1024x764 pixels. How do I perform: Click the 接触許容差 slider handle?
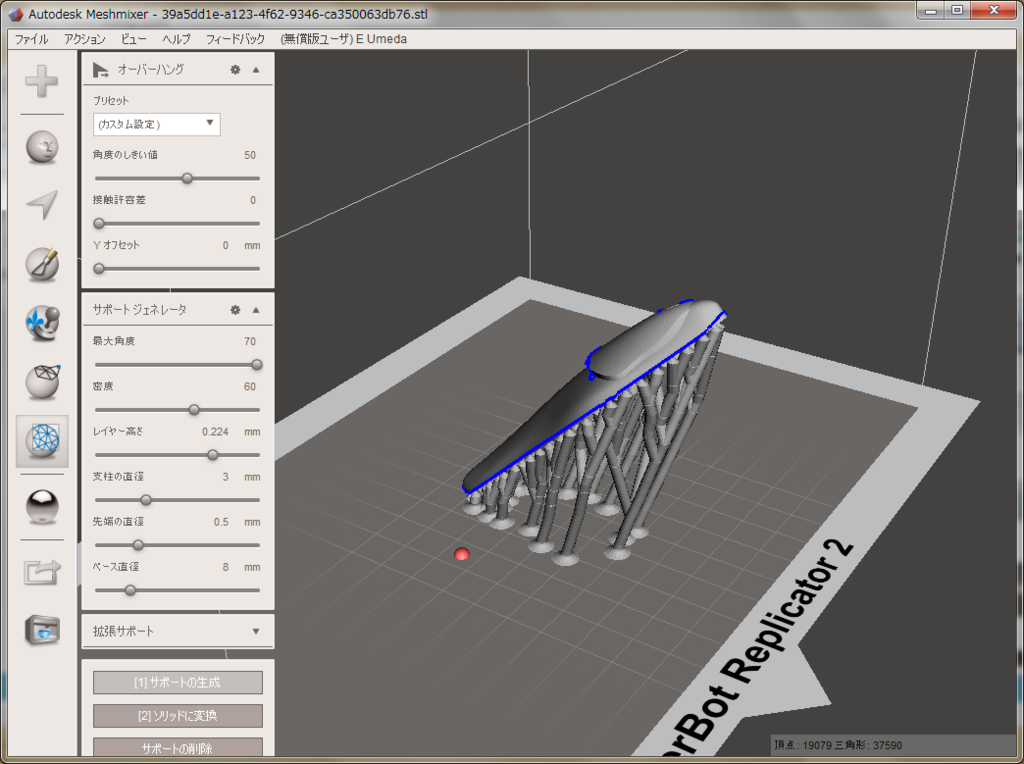click(99, 223)
